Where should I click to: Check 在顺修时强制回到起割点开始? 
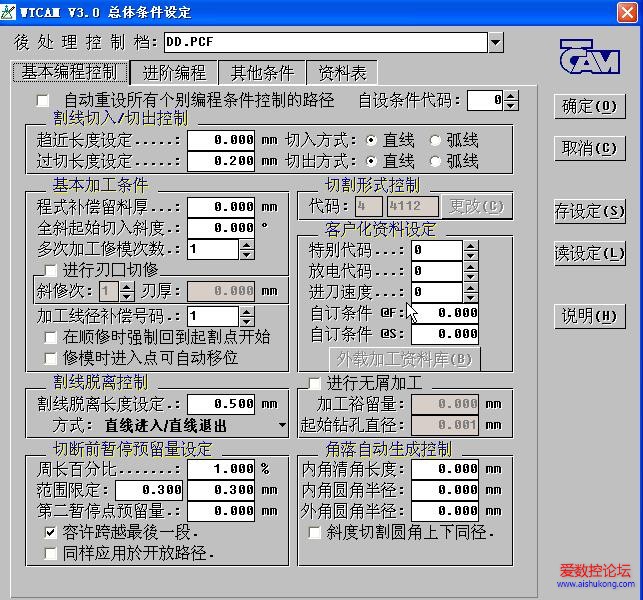pyautogui.click(x=50, y=337)
